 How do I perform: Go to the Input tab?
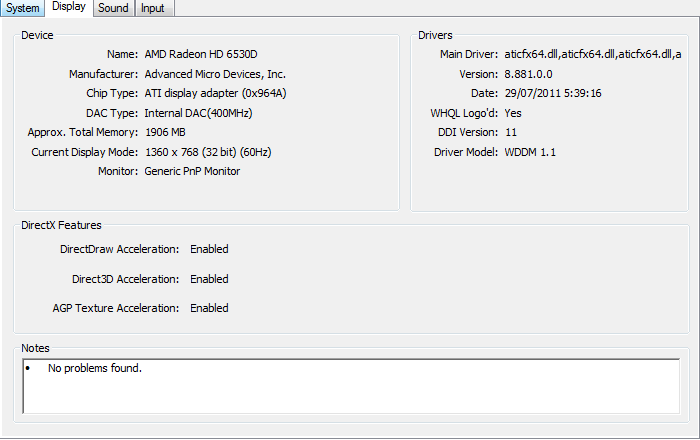(153, 8)
